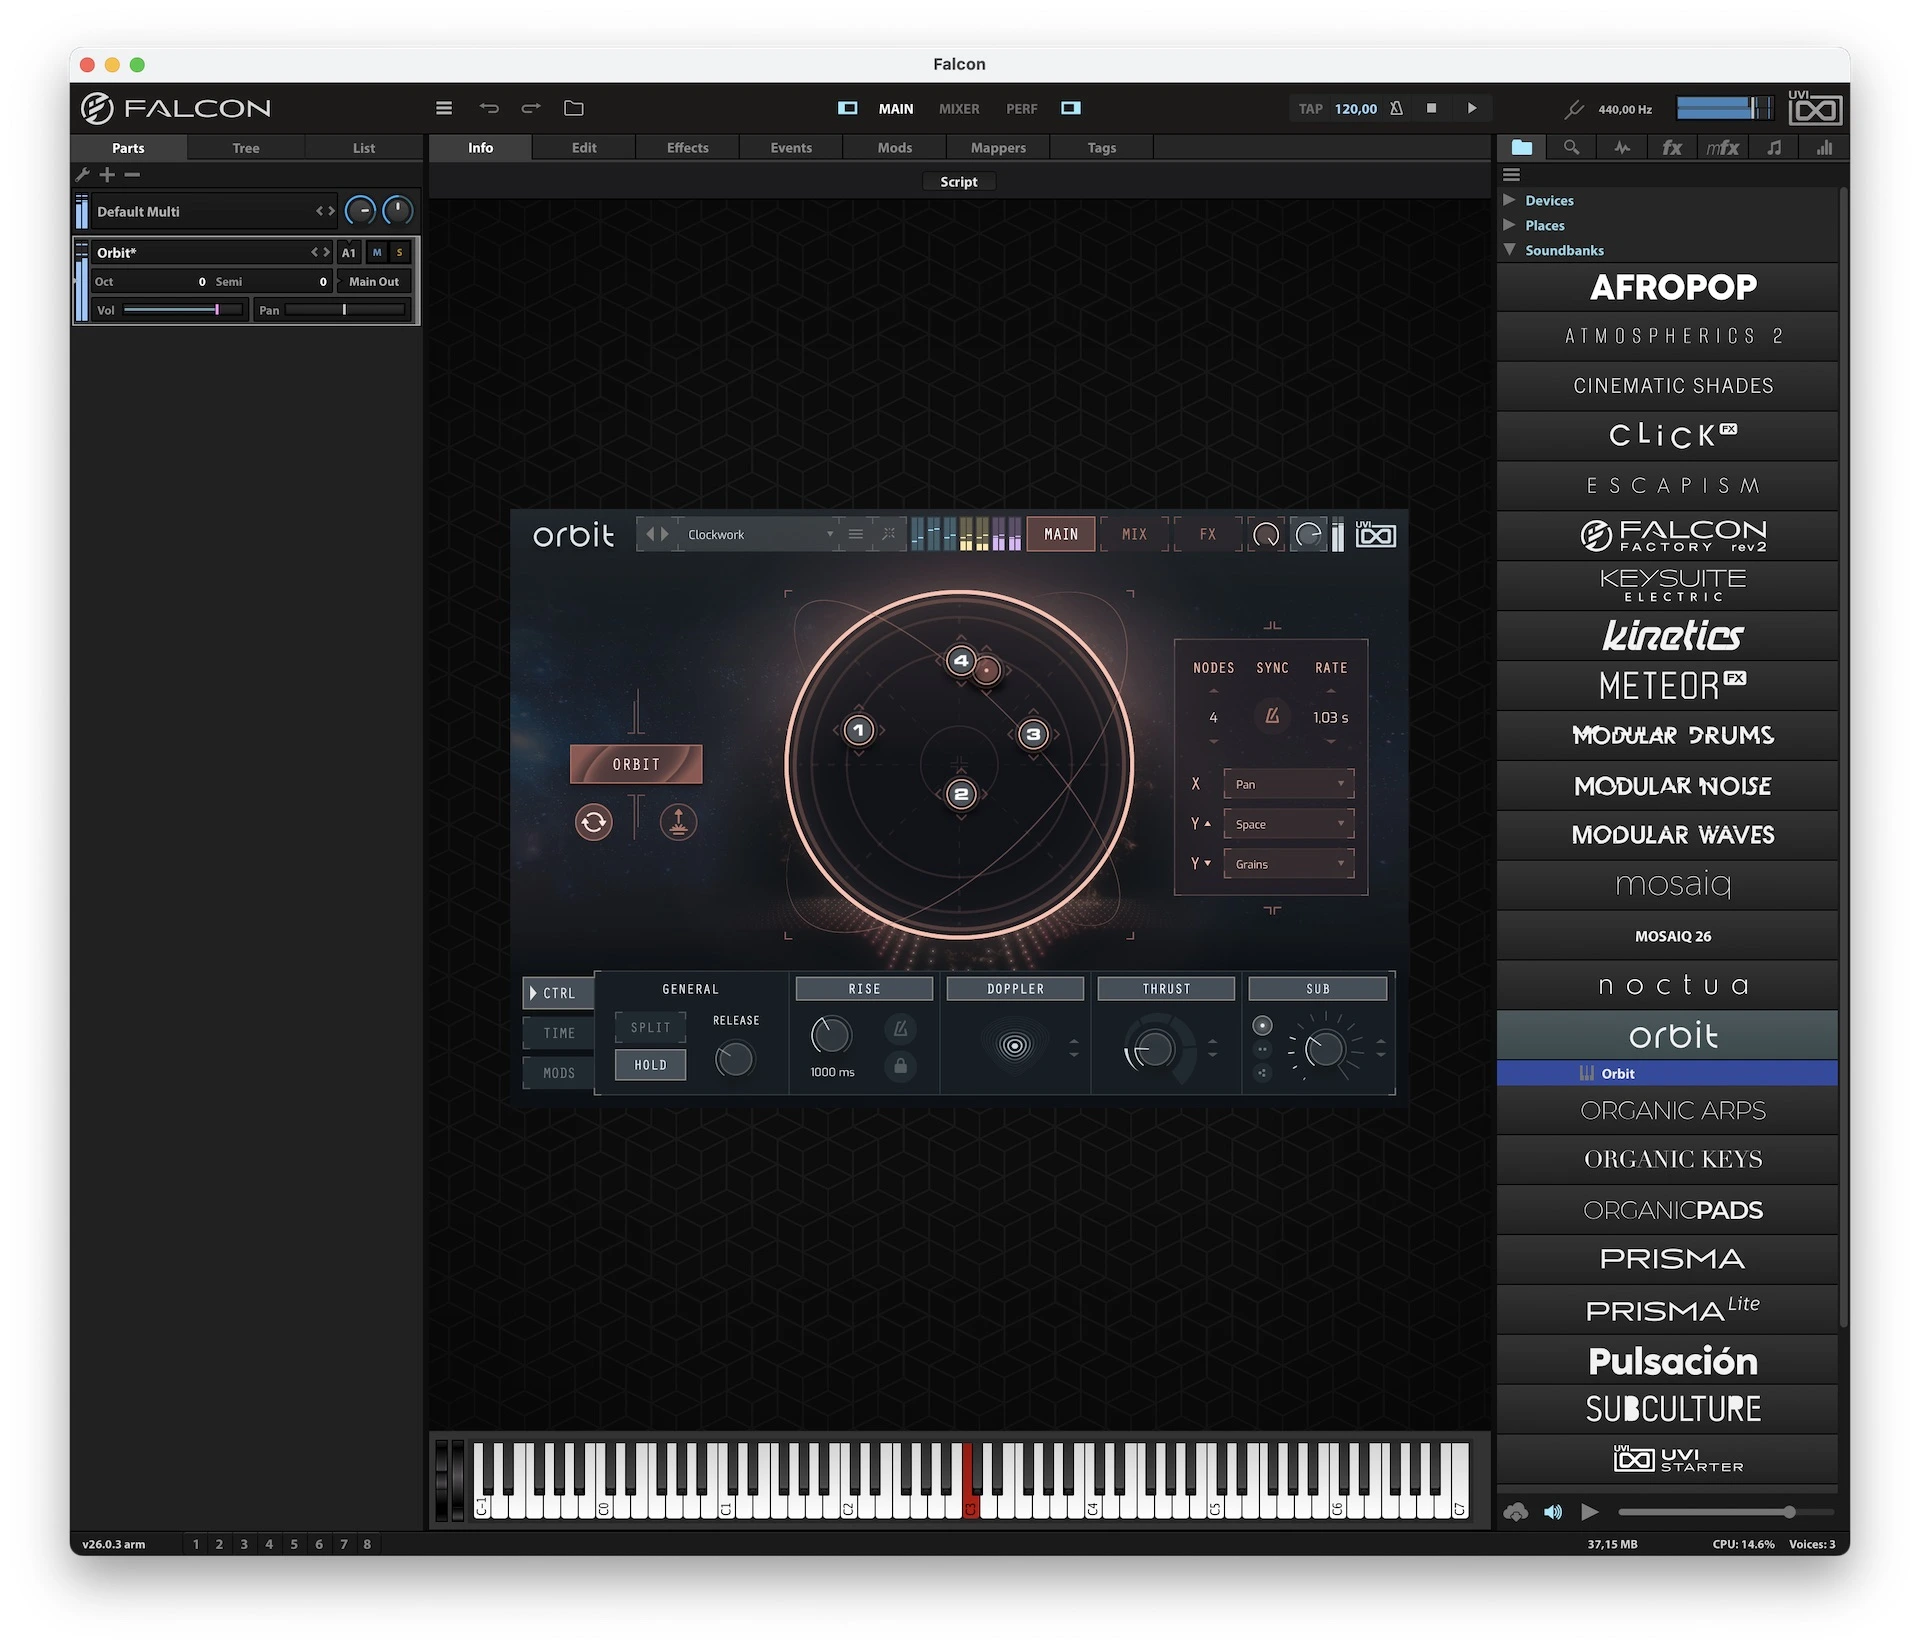The image size is (1920, 1648).
Task: Open the X axis Pan dropdown
Action: tap(1288, 784)
